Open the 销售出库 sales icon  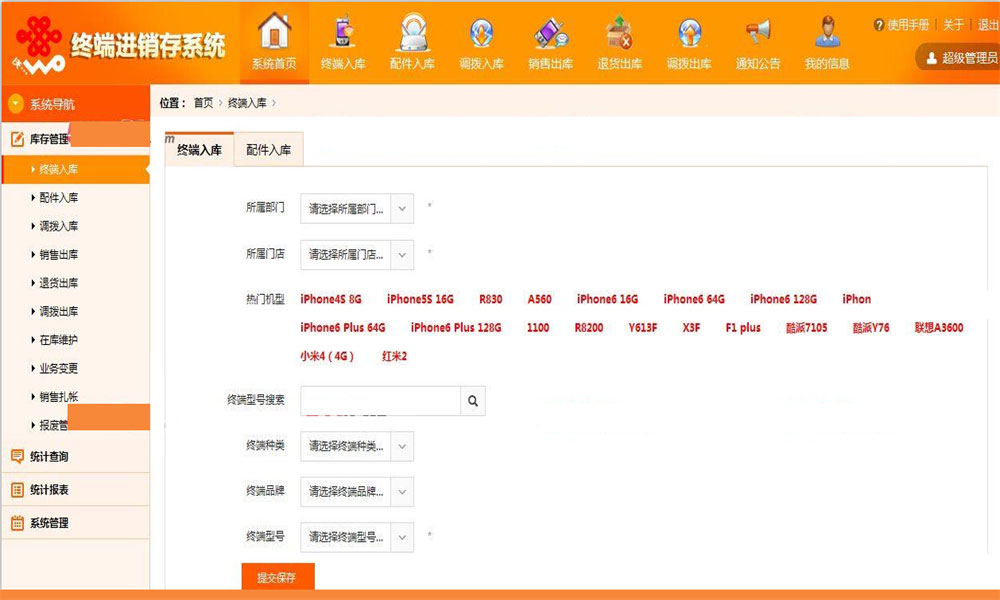pos(550,34)
